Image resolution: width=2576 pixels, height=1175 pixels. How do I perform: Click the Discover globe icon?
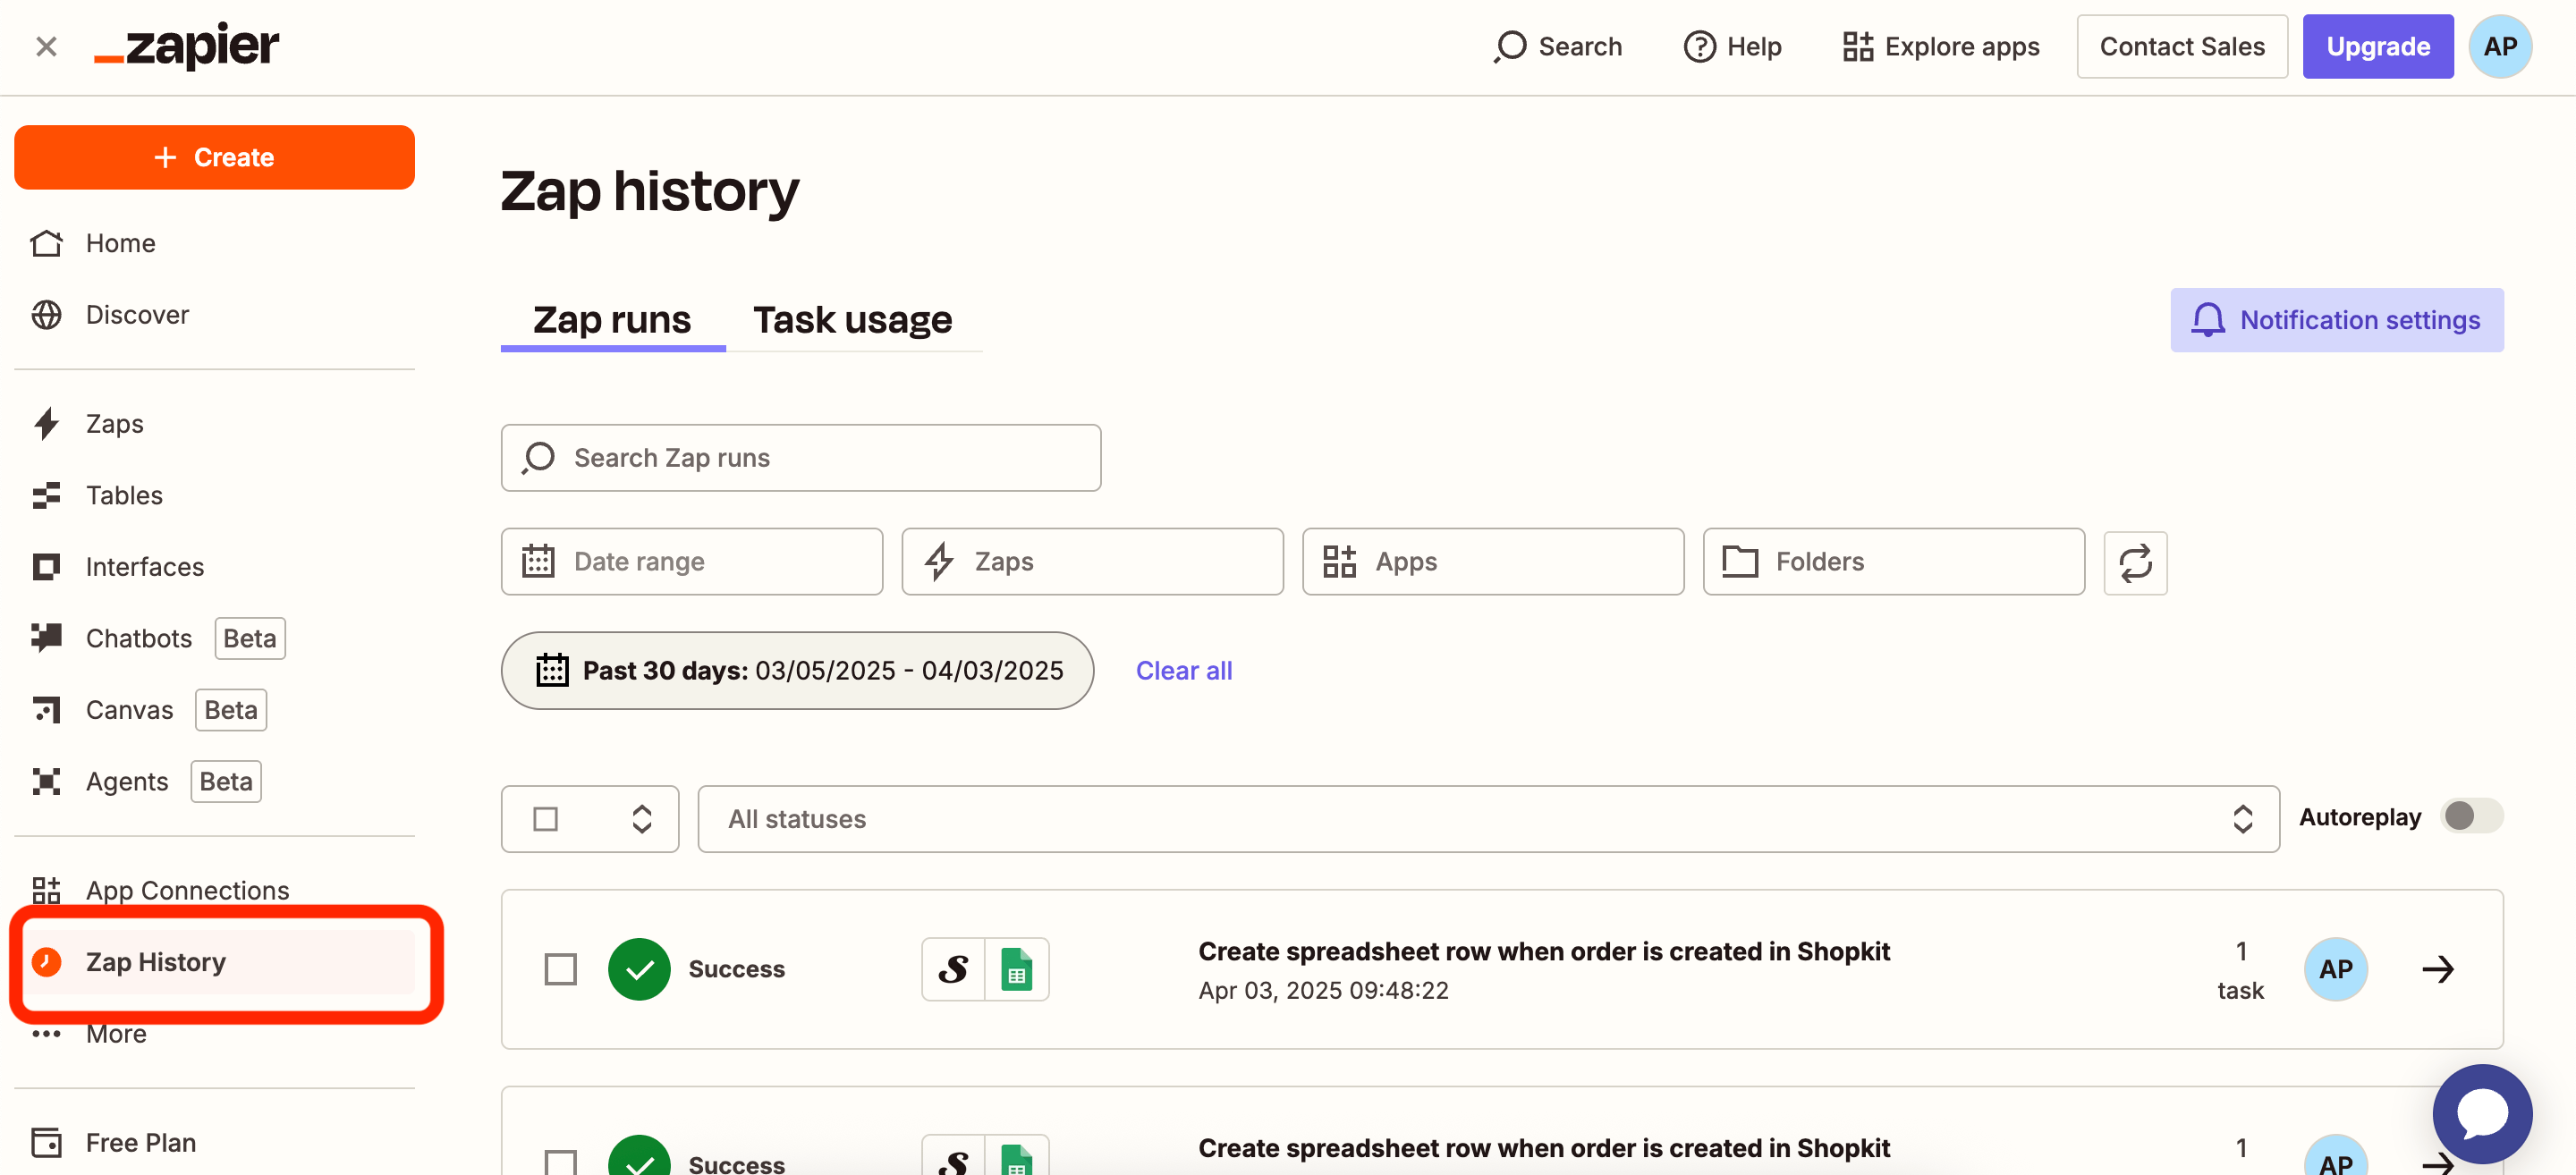pos(46,315)
